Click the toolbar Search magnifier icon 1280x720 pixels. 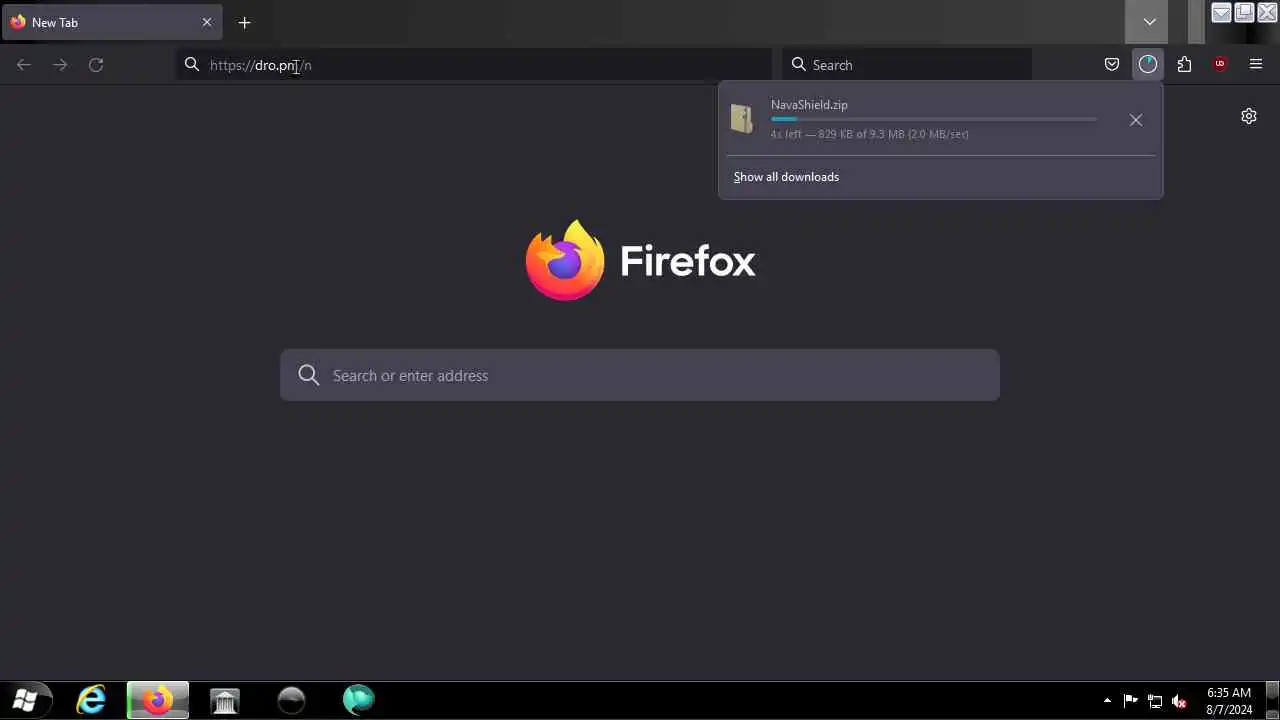point(799,65)
